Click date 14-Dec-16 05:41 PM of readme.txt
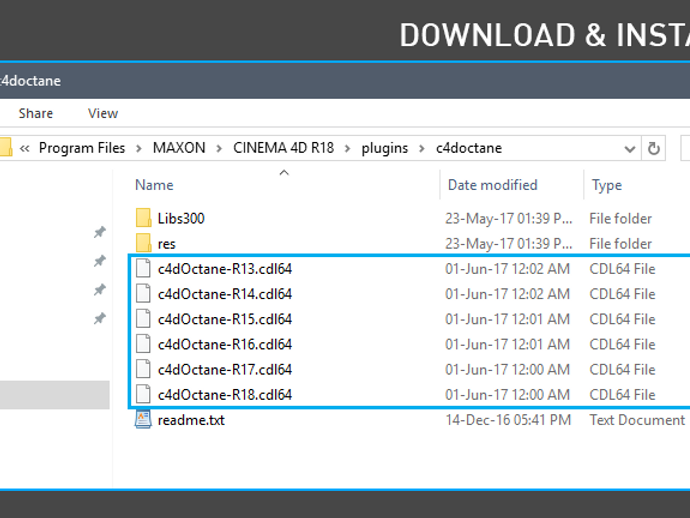 point(508,420)
